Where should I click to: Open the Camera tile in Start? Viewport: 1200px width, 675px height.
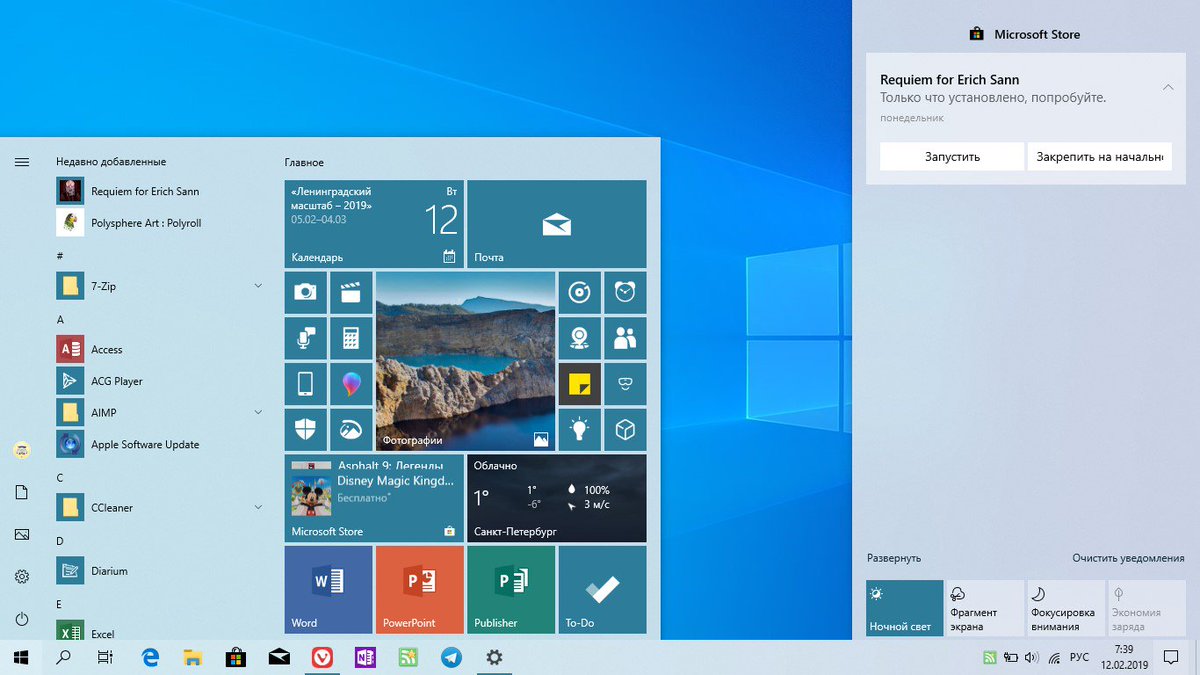[x=305, y=292]
